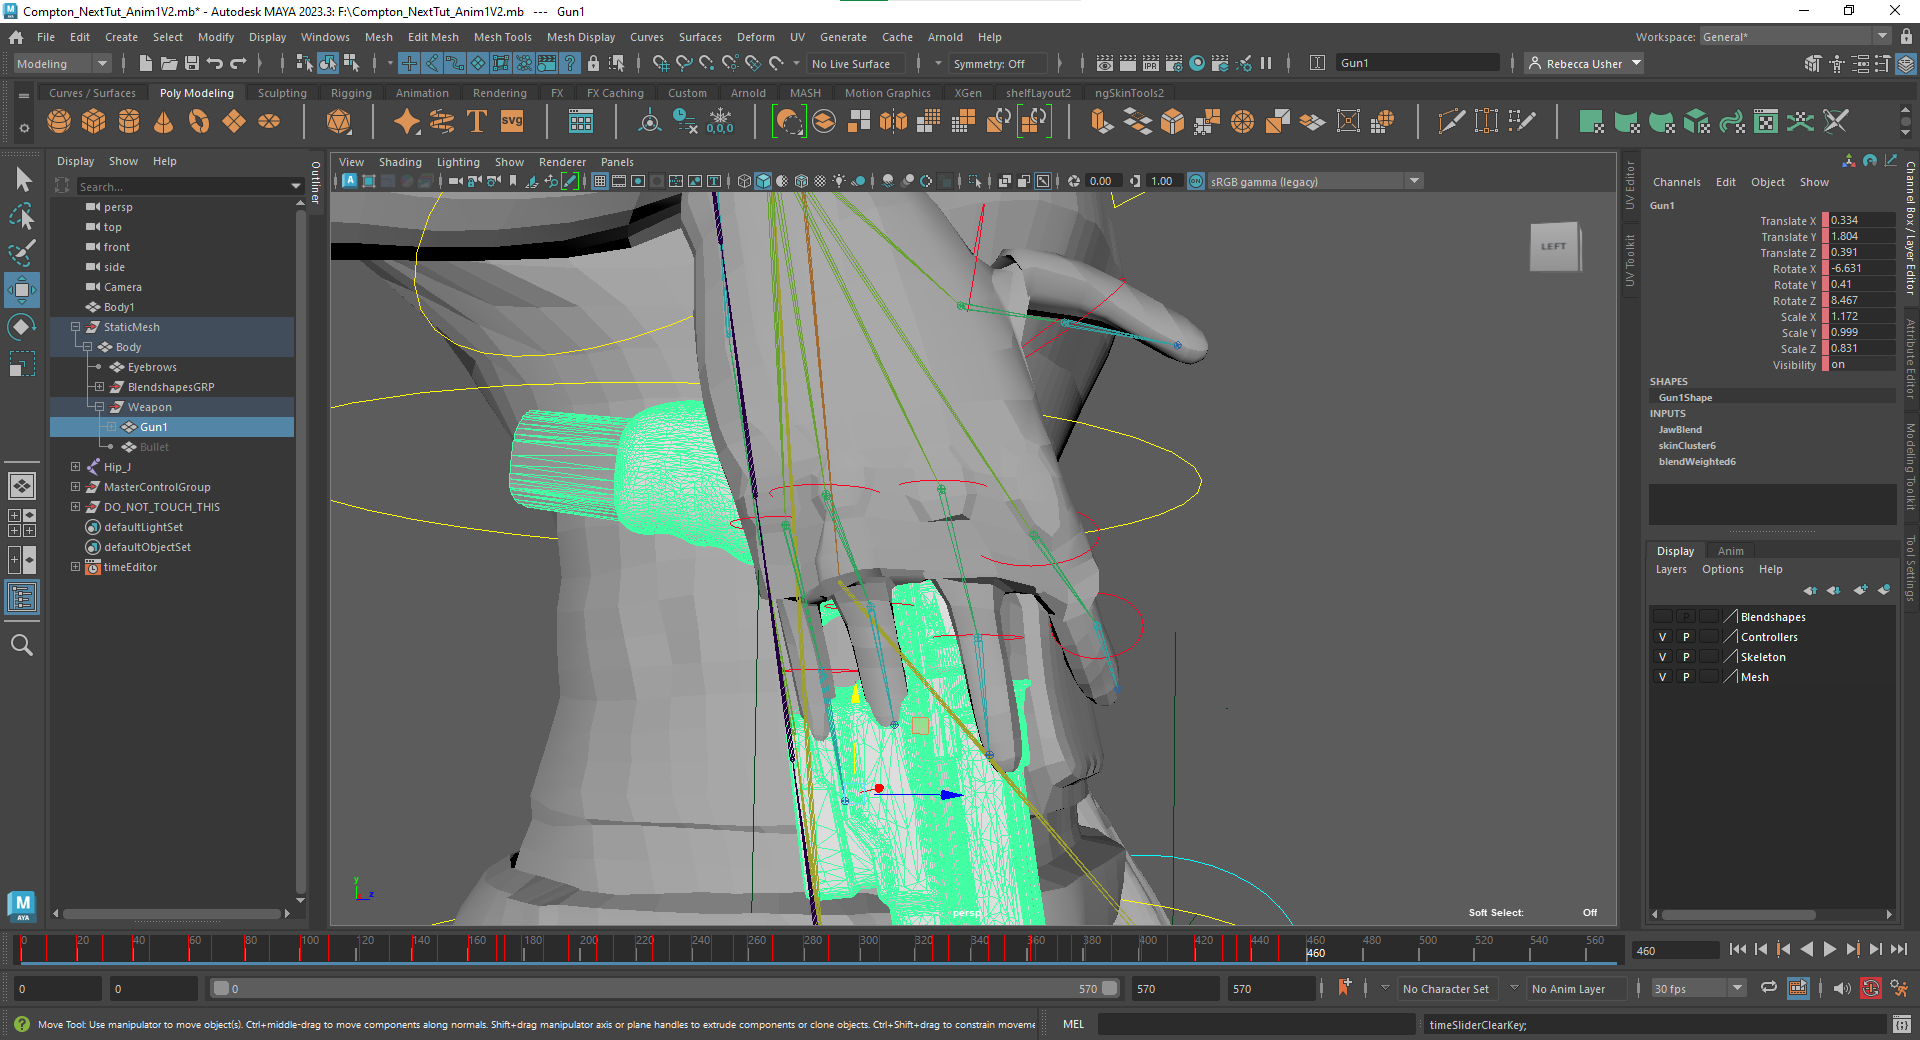Toggle visibility of the Skeleton layer
This screenshot has width=1920, height=1040.
(1662, 657)
